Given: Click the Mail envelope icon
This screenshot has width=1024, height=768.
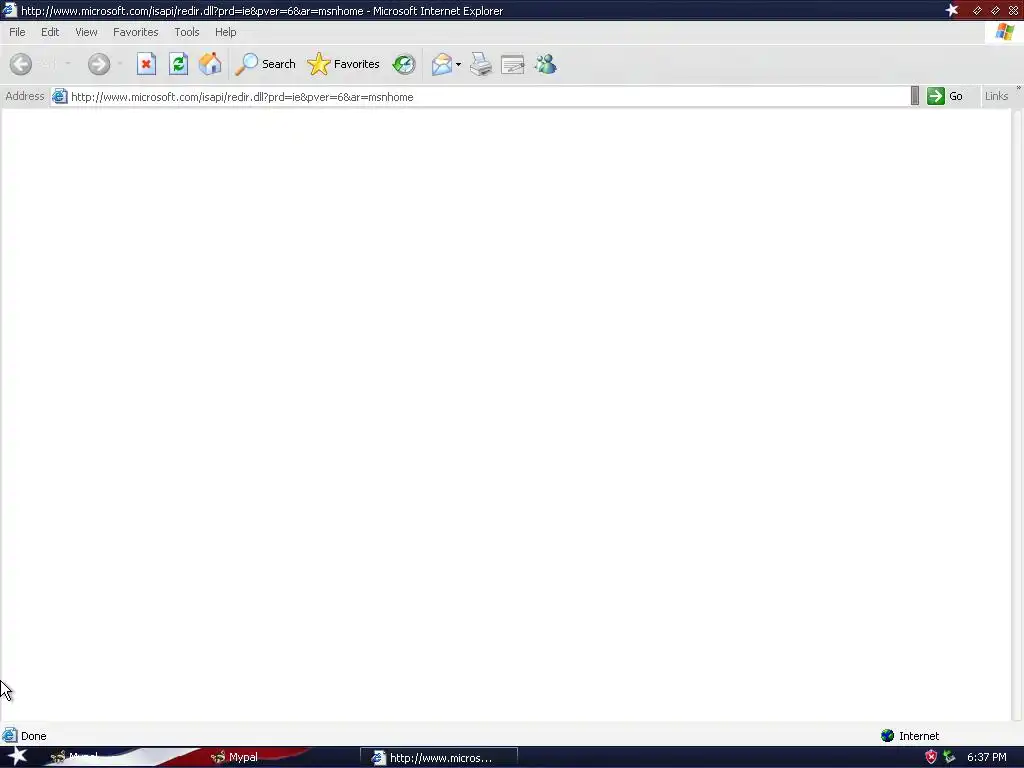Looking at the screenshot, I should [442, 64].
